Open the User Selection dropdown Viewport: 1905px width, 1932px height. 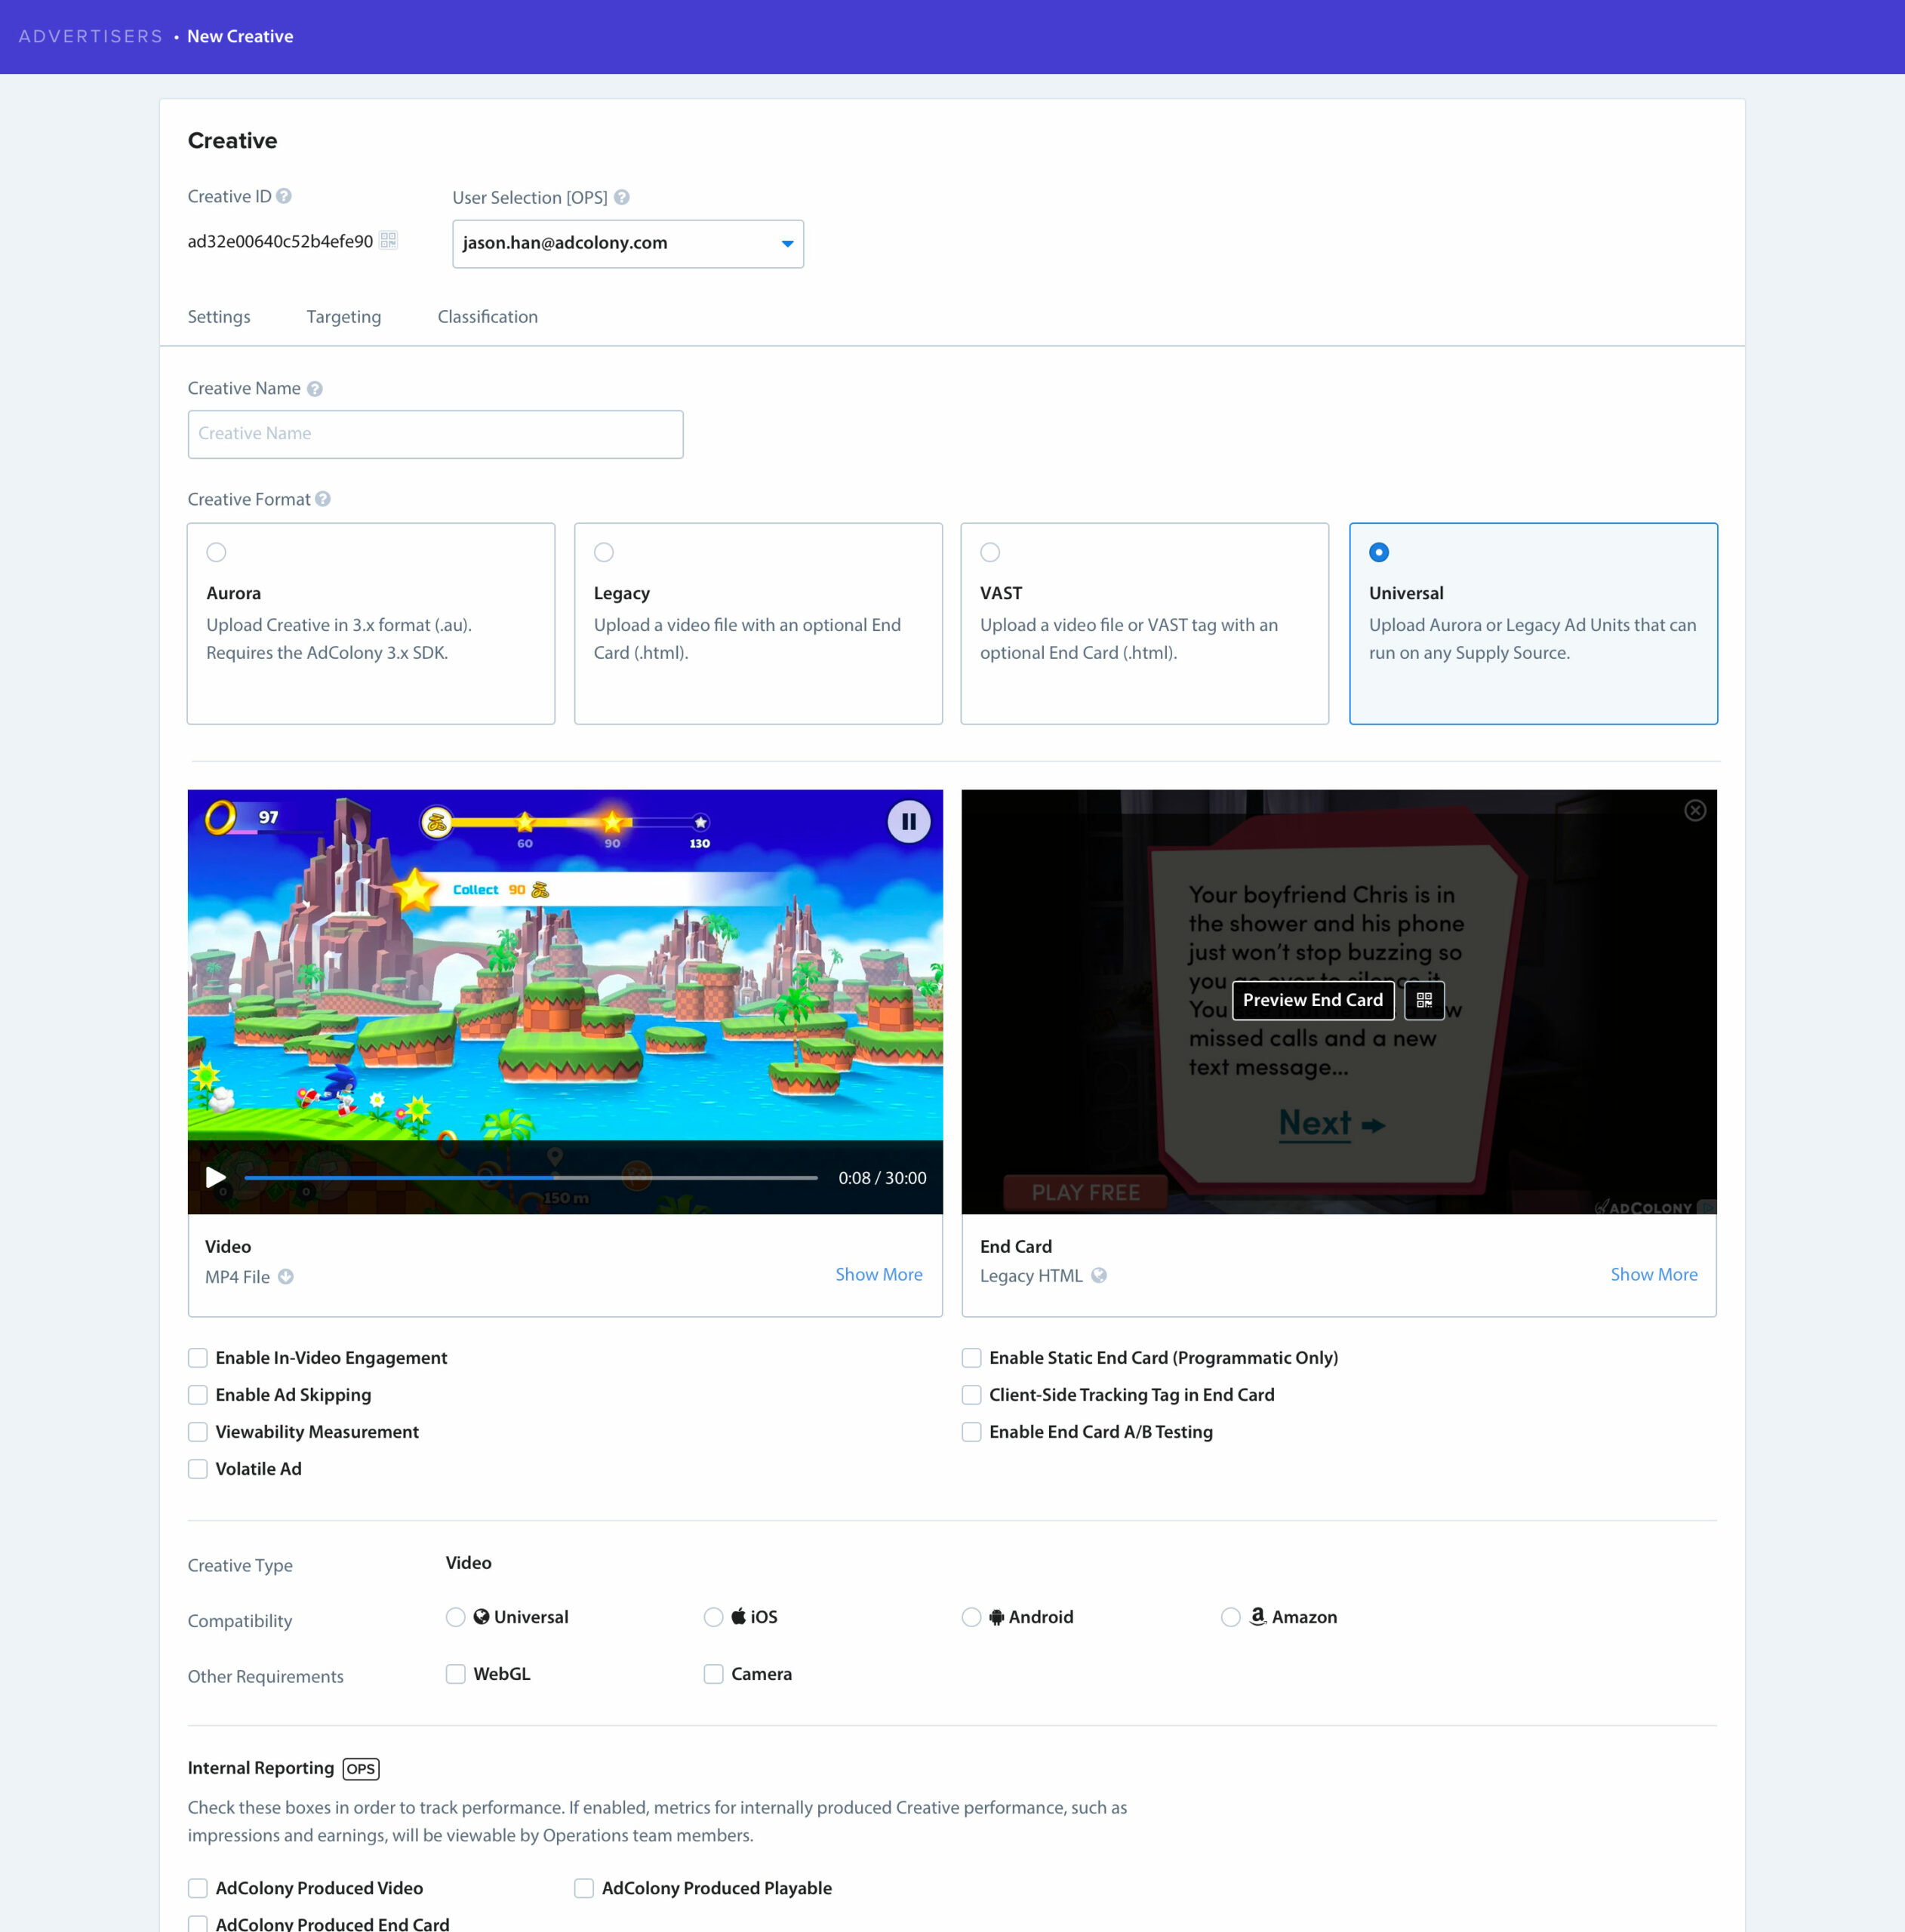pos(628,244)
